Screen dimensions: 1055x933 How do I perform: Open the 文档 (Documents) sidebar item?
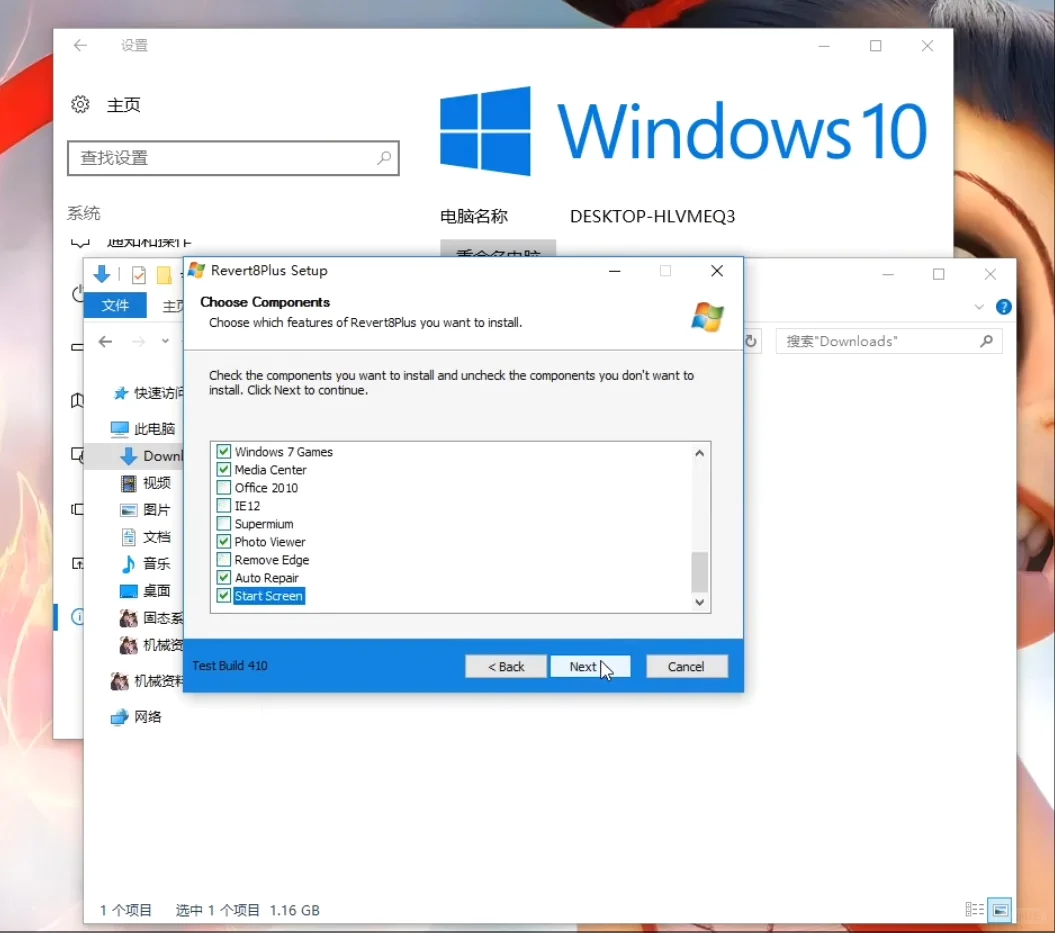[157, 536]
